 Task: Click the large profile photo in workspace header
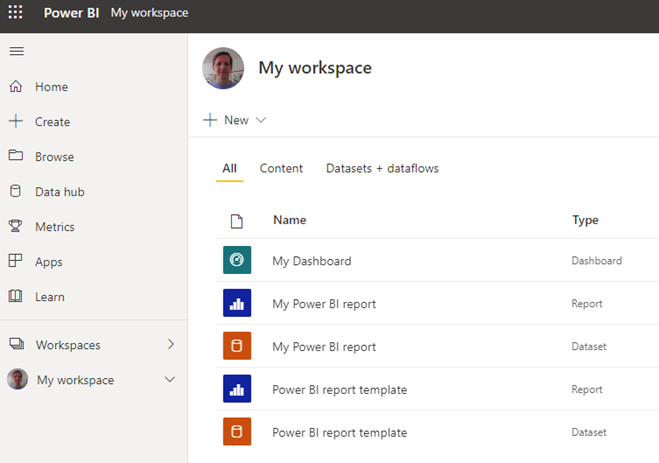223,68
